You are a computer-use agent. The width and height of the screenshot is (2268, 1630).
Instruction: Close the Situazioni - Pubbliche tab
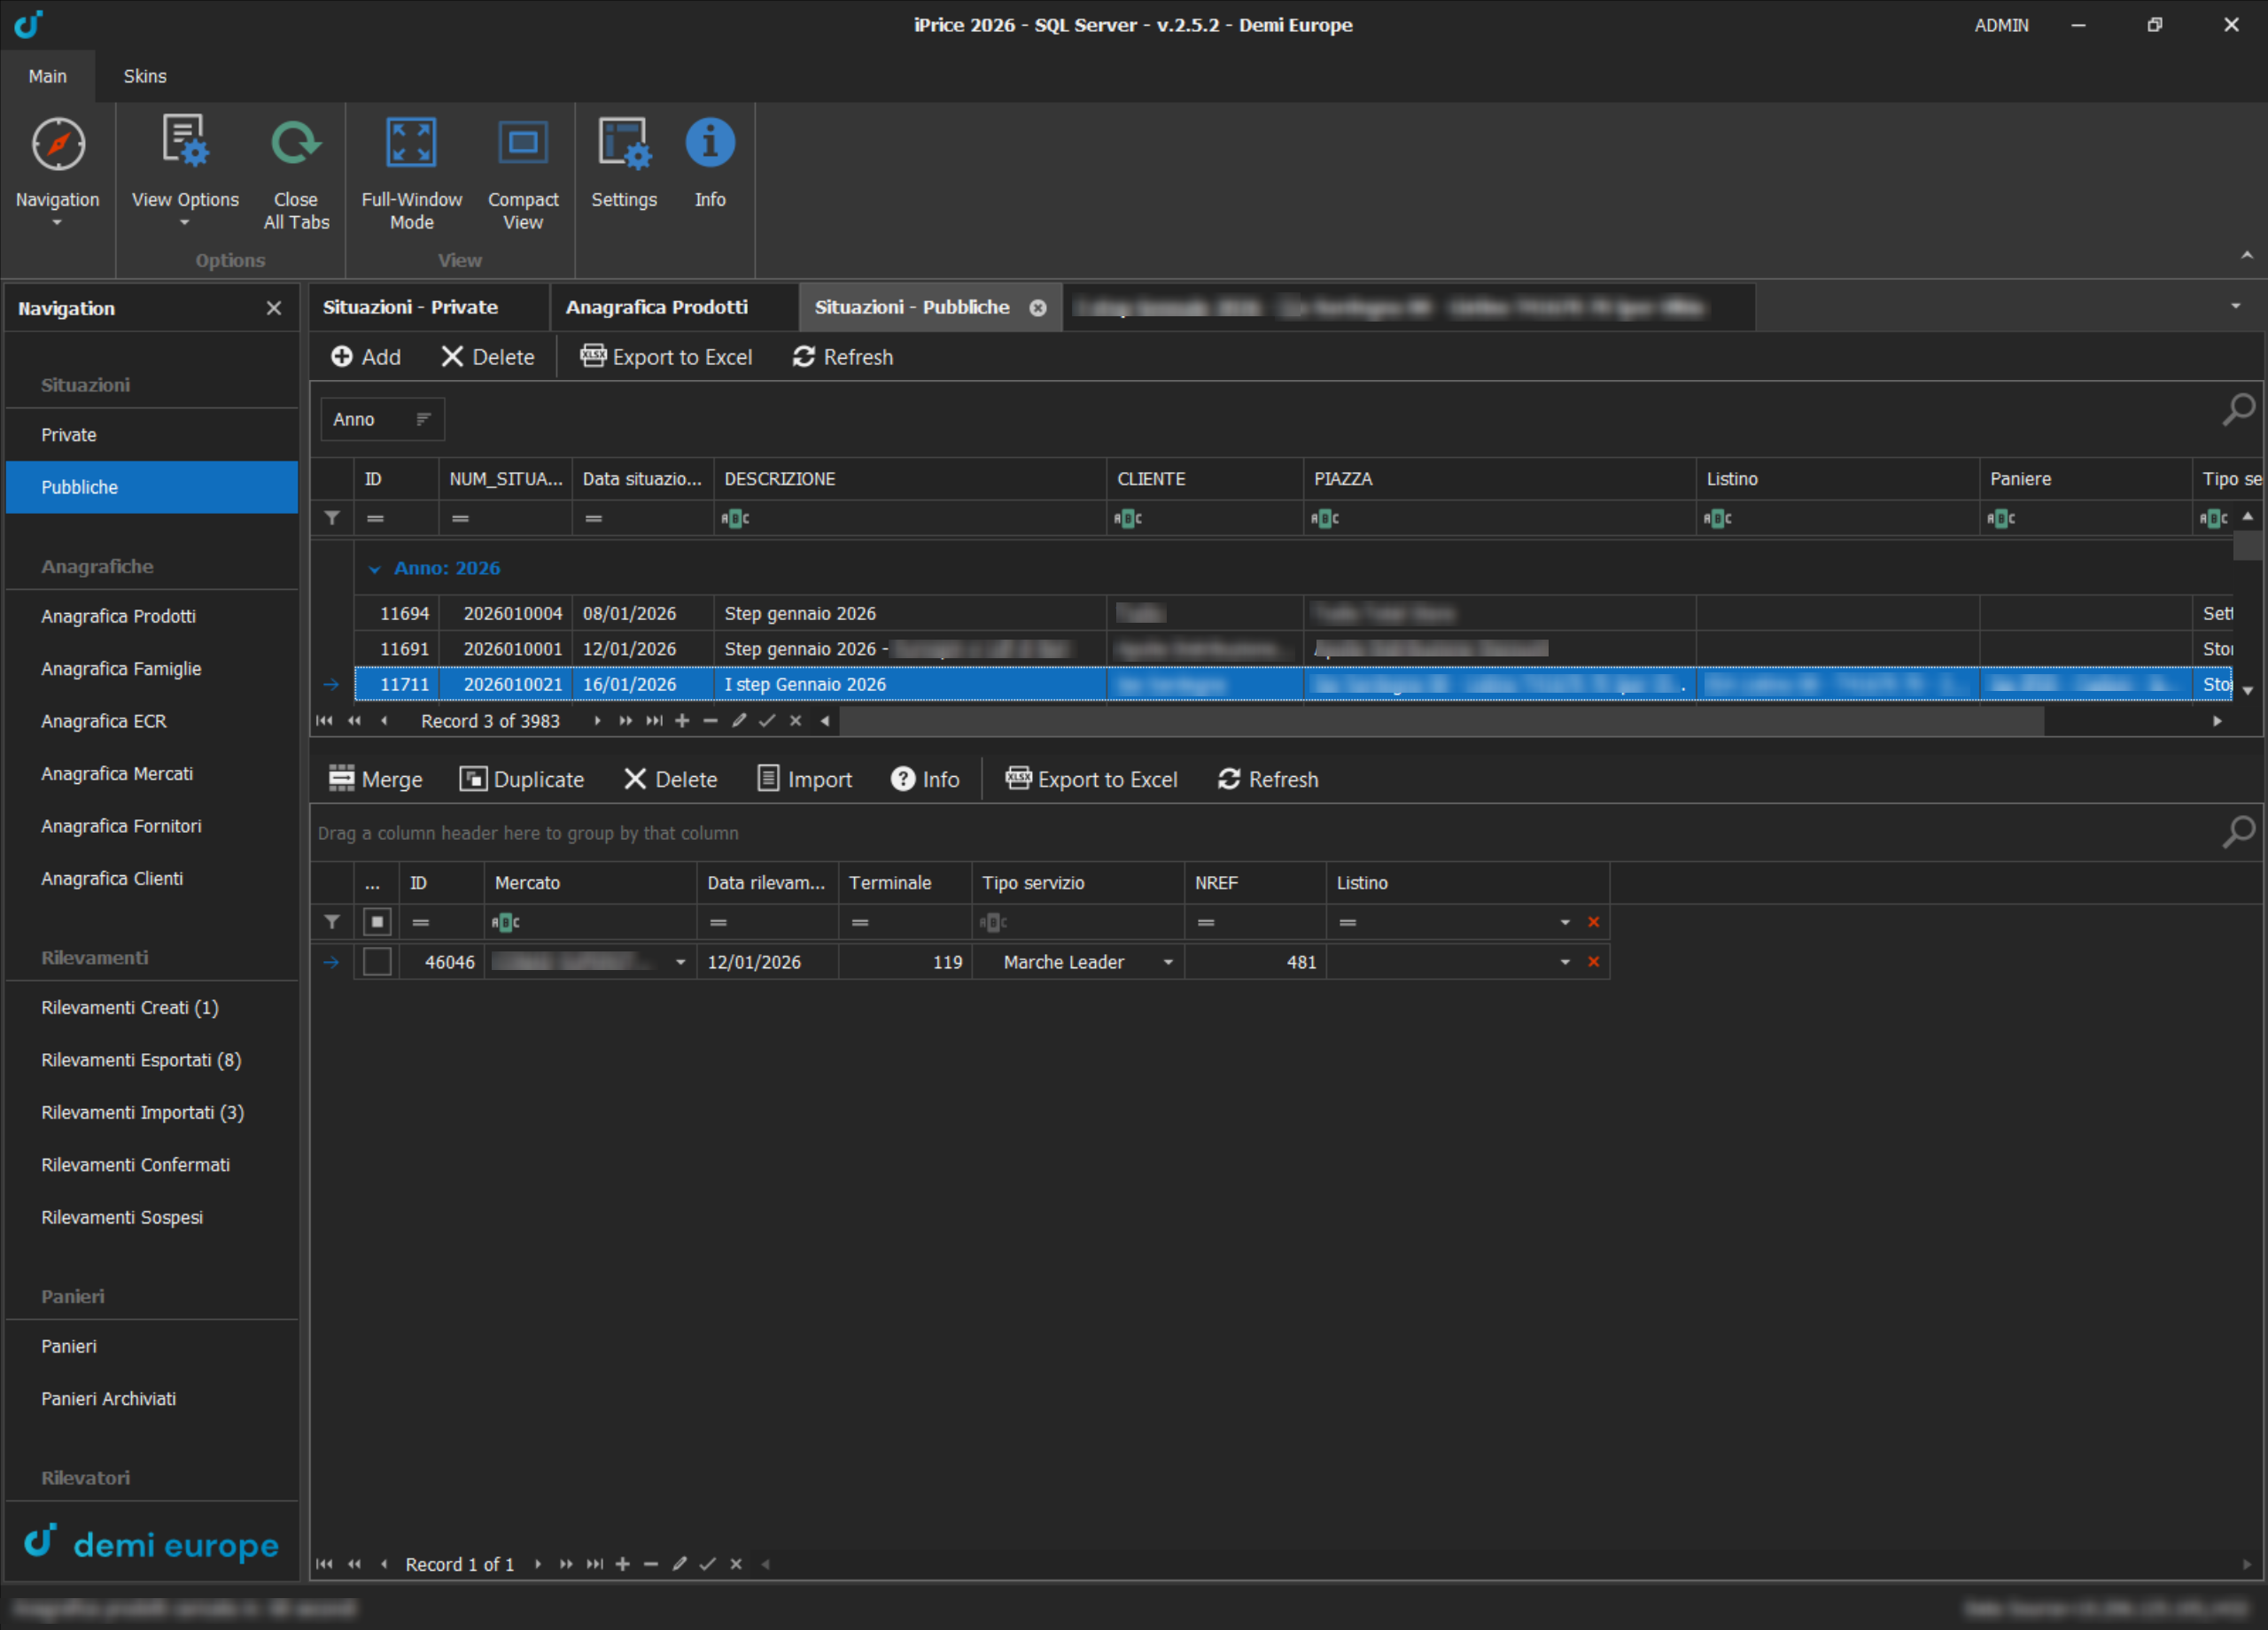[x=1038, y=308]
